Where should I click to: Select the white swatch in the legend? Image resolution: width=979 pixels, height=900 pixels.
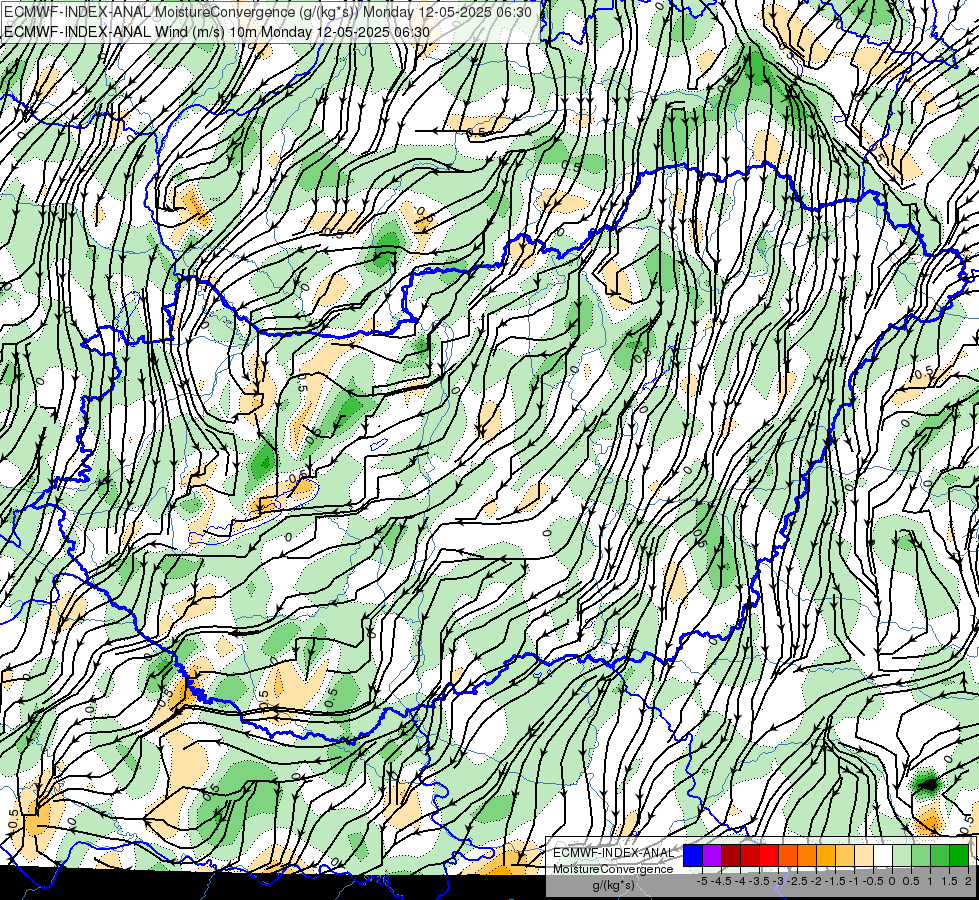pos(883,856)
